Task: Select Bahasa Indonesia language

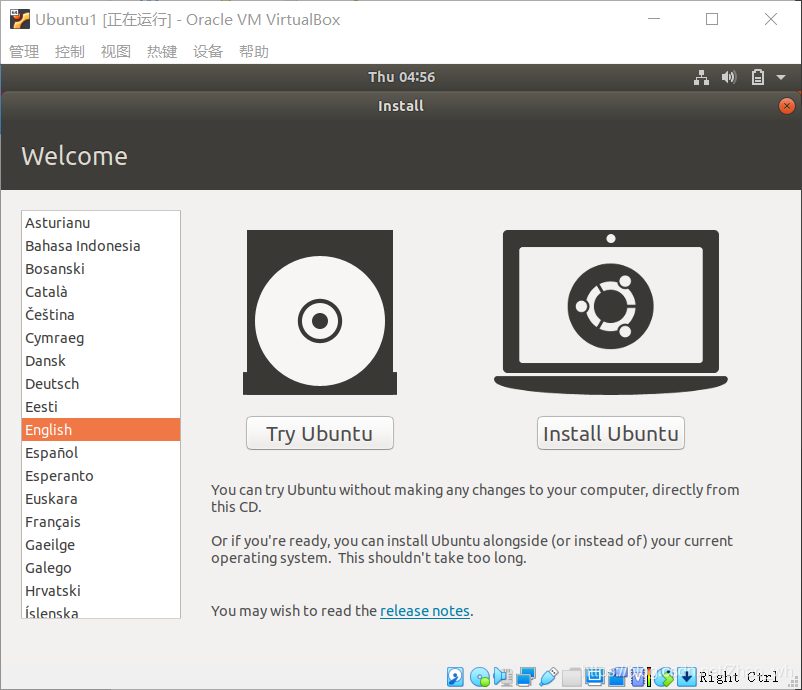Action: 101,246
